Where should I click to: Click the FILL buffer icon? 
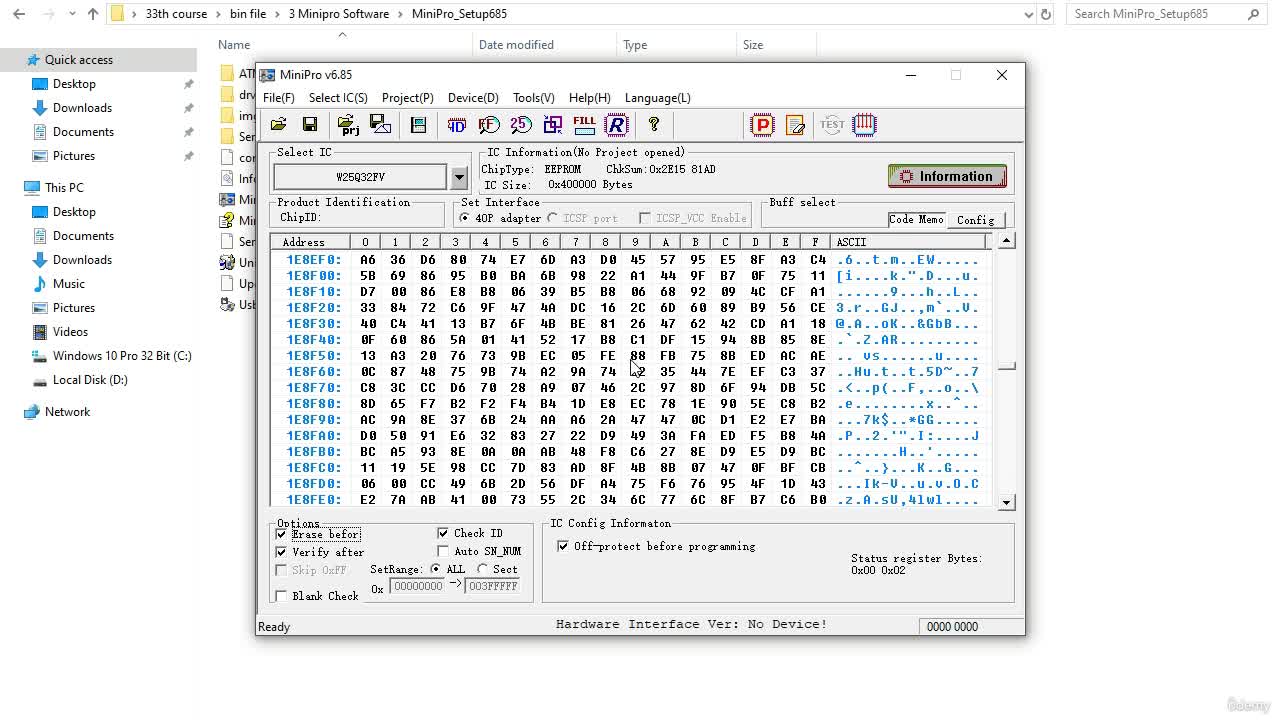(x=584, y=125)
